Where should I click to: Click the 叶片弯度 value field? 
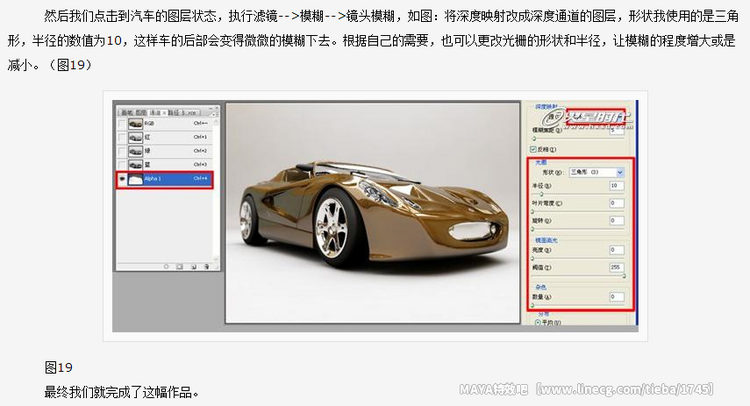coord(617,203)
